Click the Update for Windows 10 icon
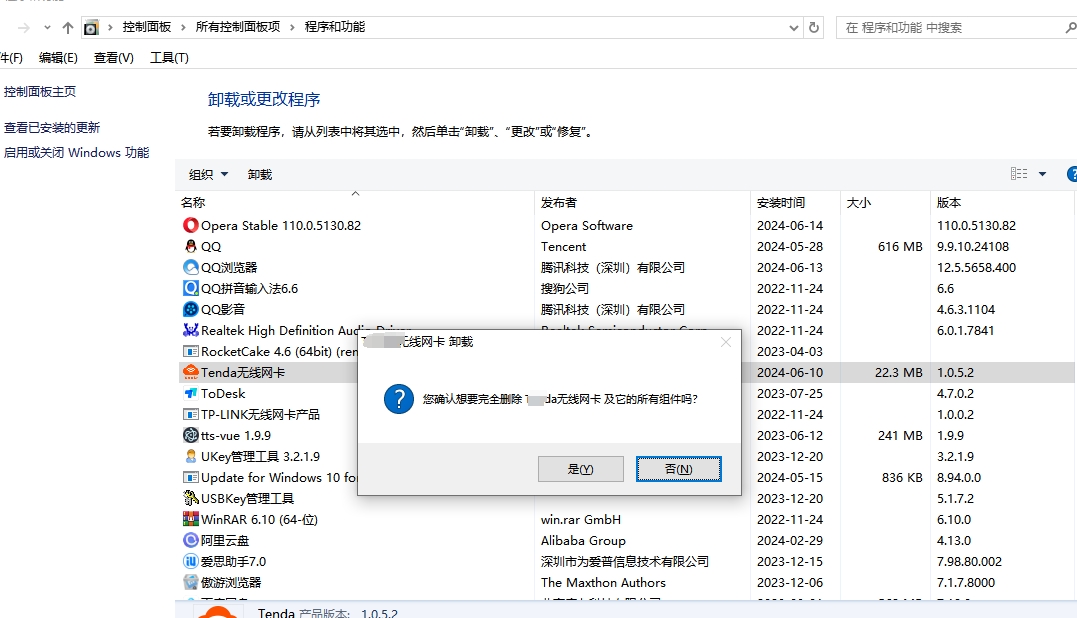Image resolution: width=1077 pixels, height=618 pixels. (190, 477)
